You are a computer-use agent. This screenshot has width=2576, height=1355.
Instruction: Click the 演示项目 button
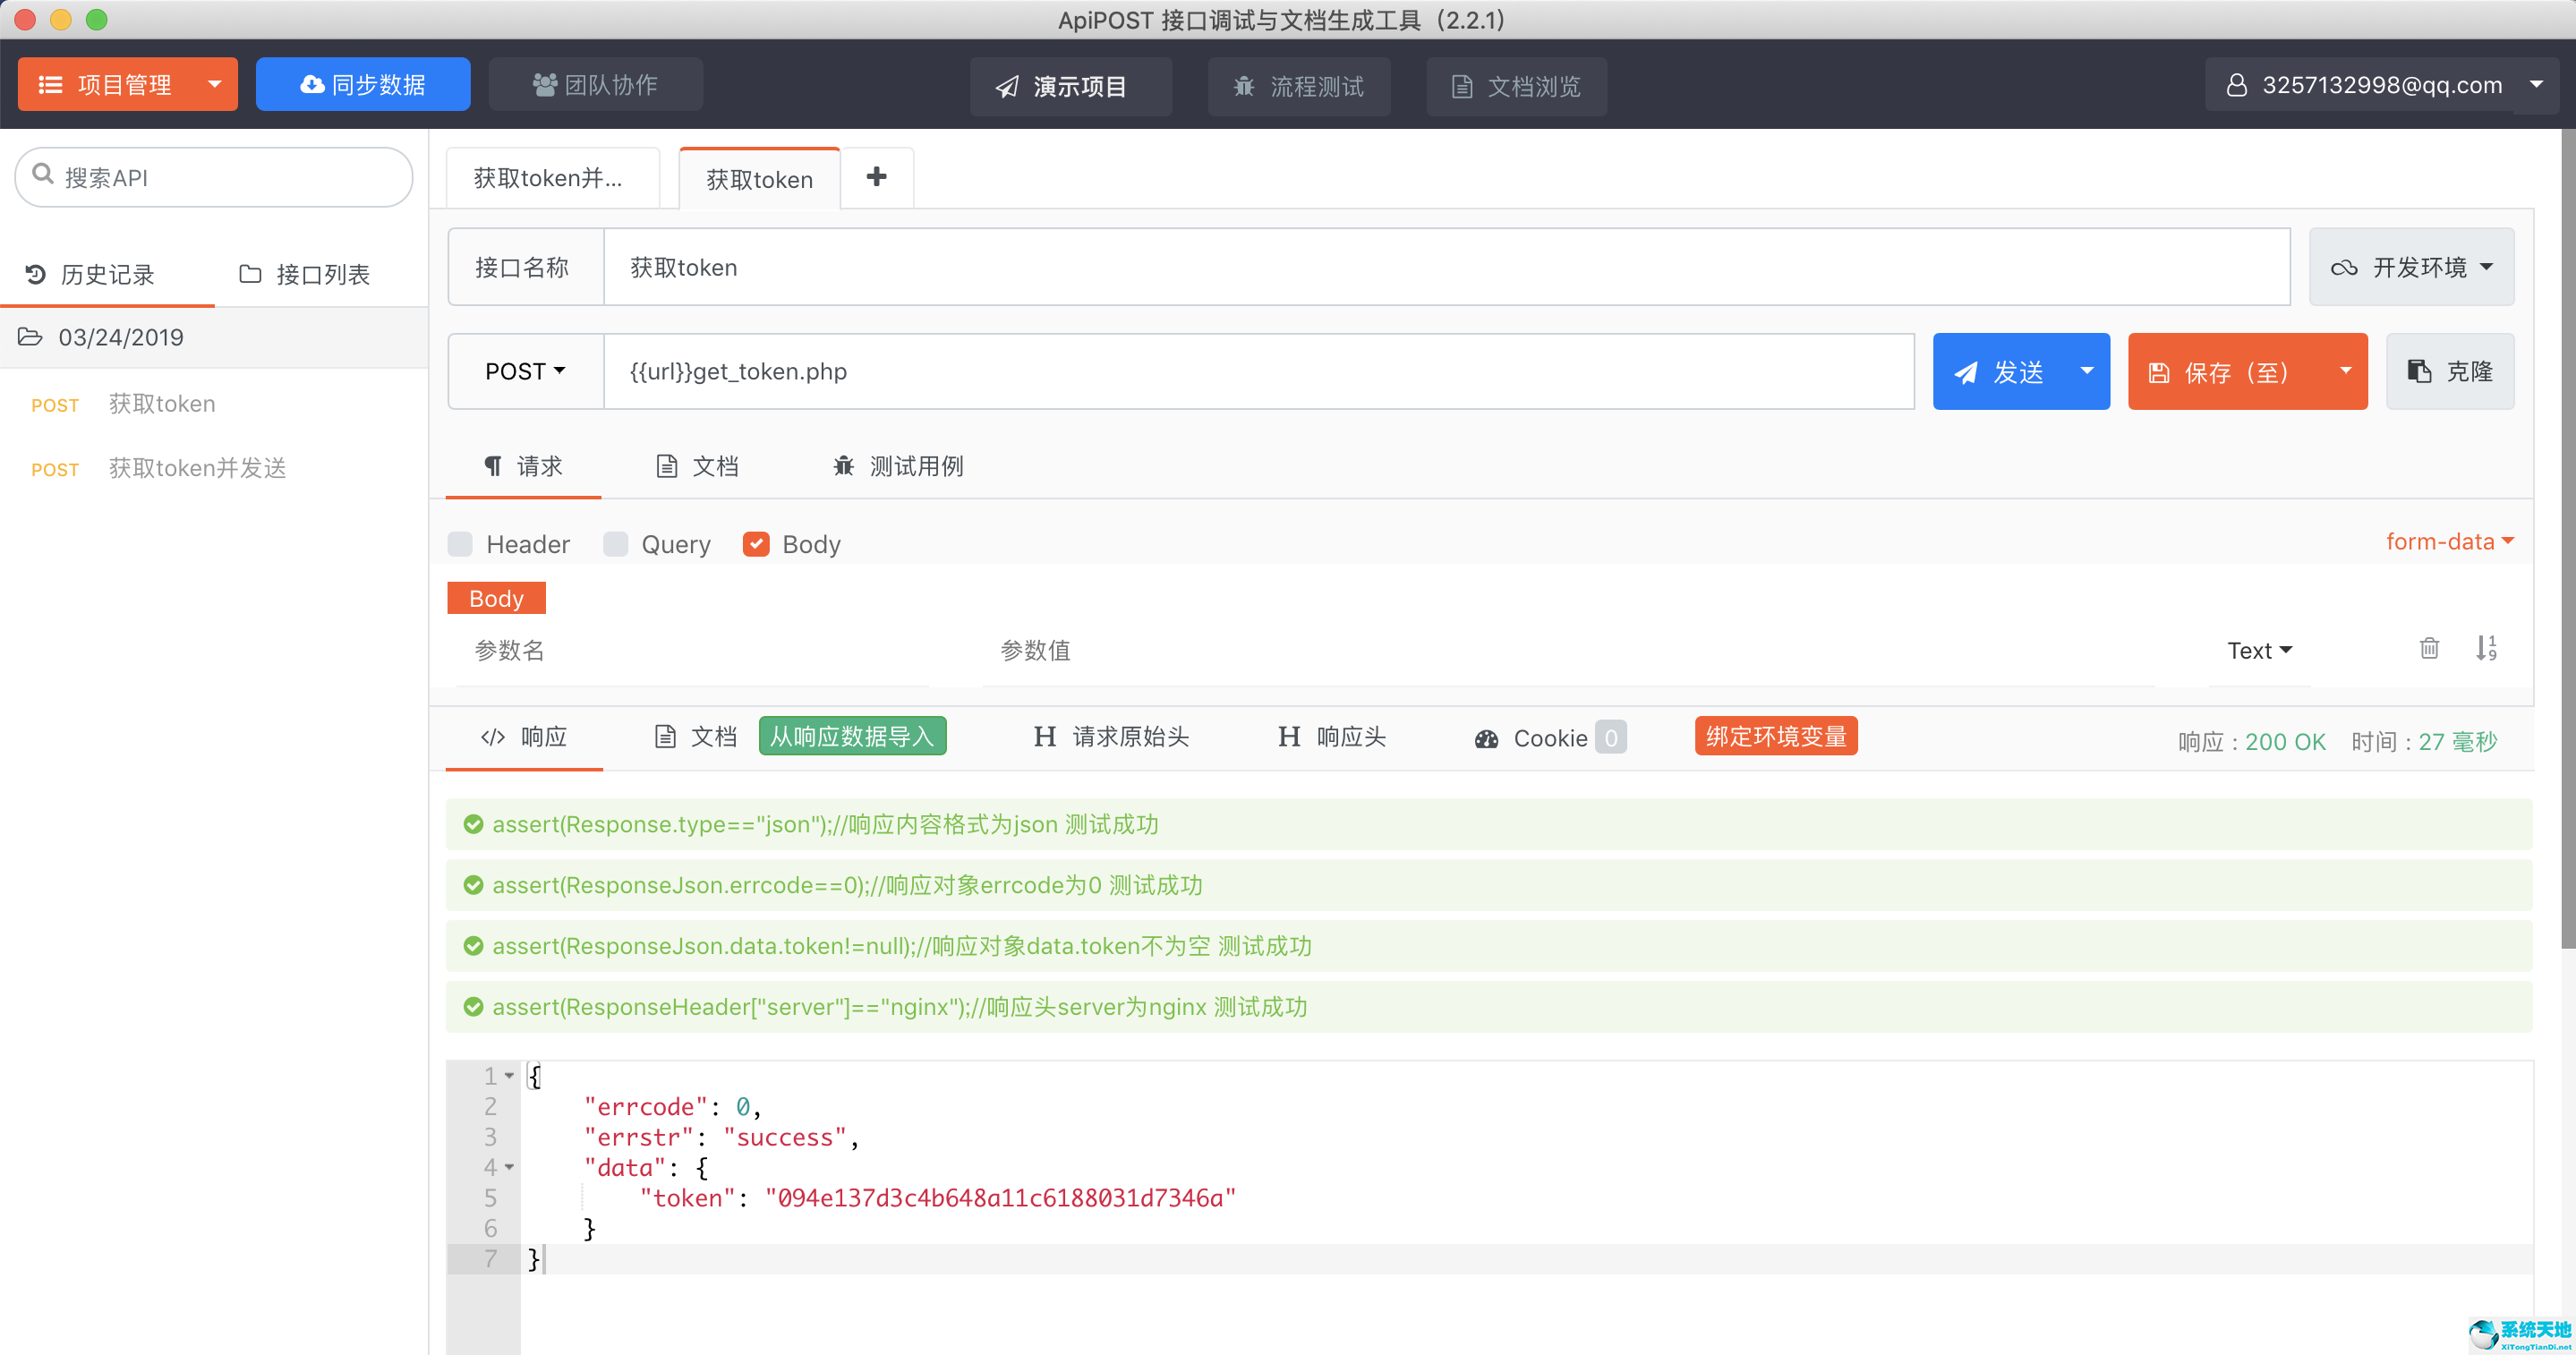pos(1071,86)
